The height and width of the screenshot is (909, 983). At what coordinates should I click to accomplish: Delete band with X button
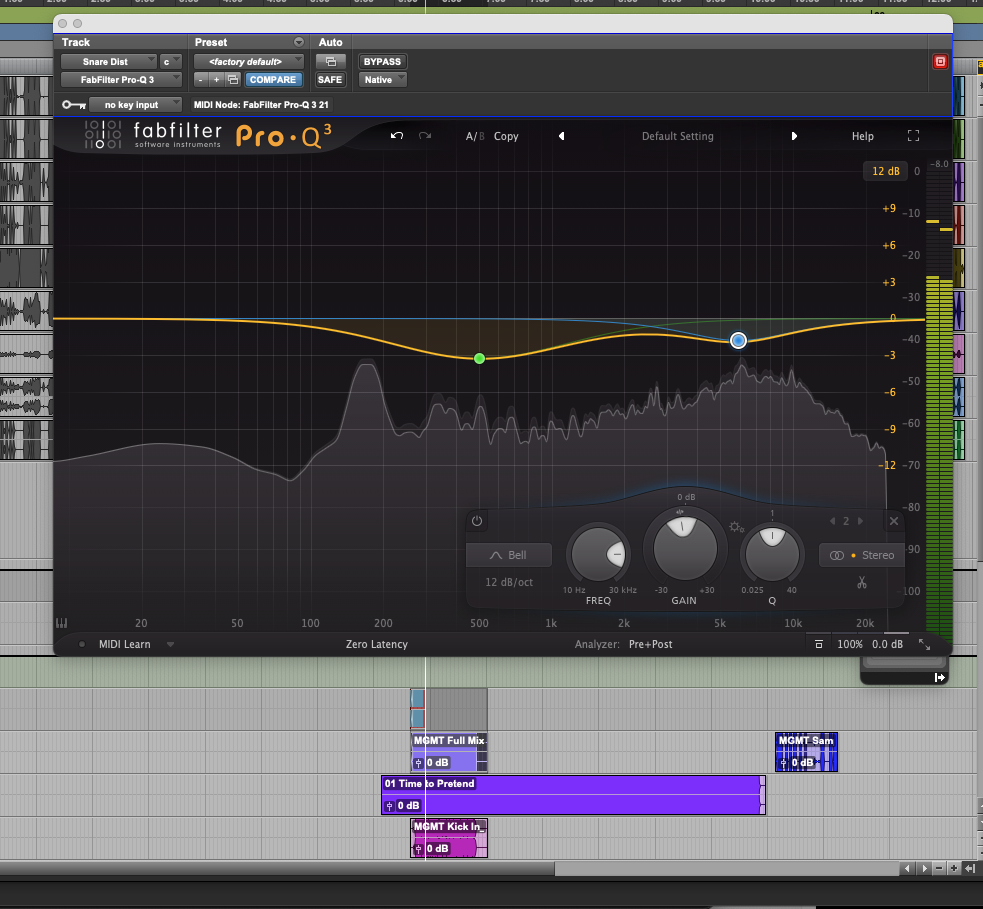894,521
